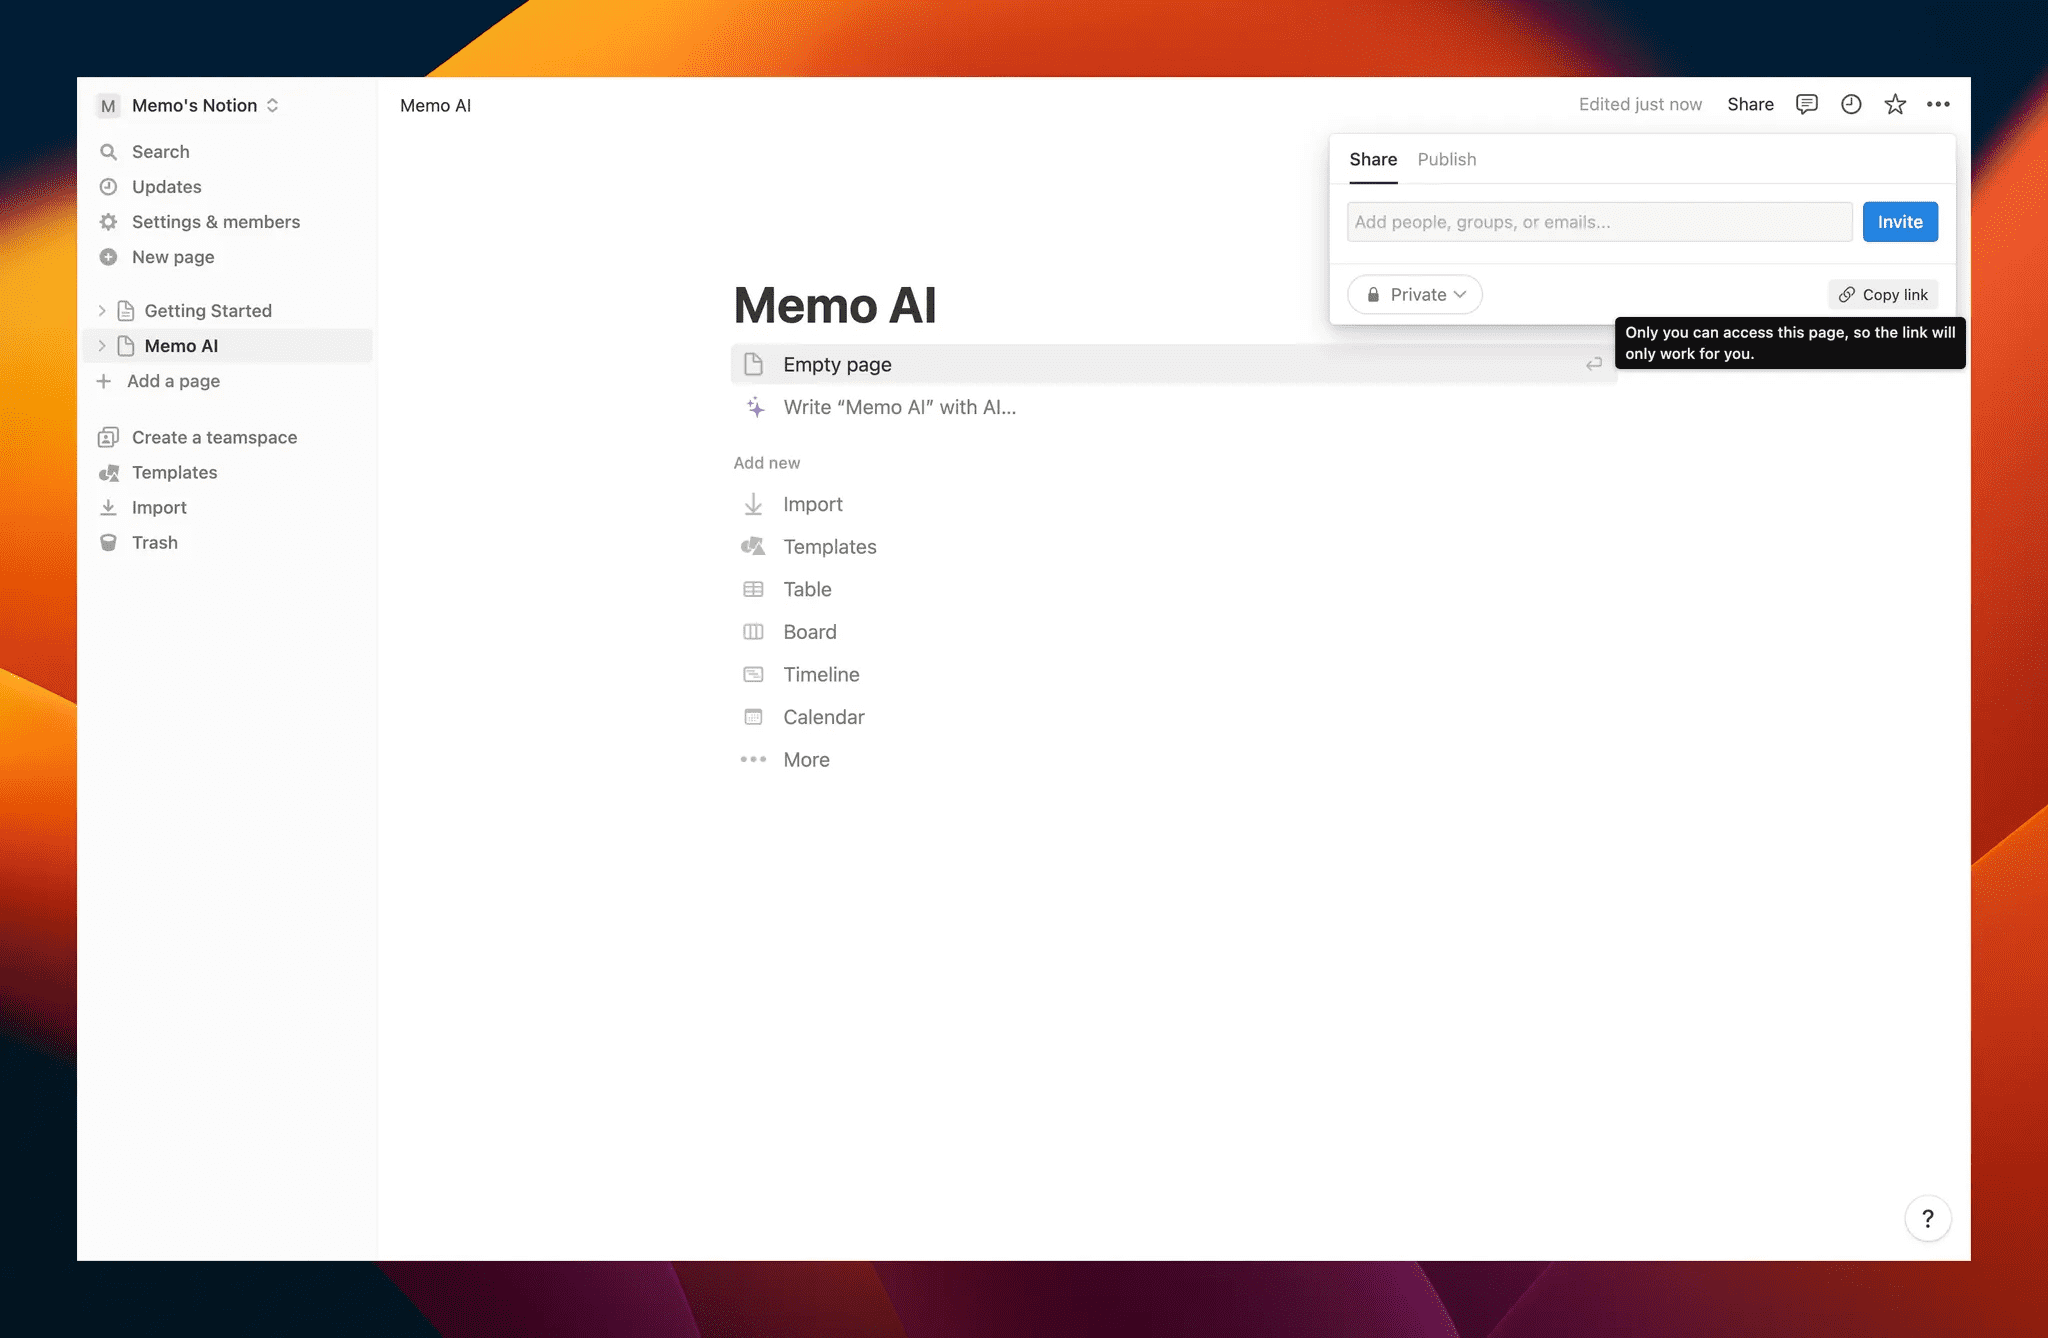Expand the Memo AI page chevron
Screen dimensions: 2048x1338
(102, 346)
